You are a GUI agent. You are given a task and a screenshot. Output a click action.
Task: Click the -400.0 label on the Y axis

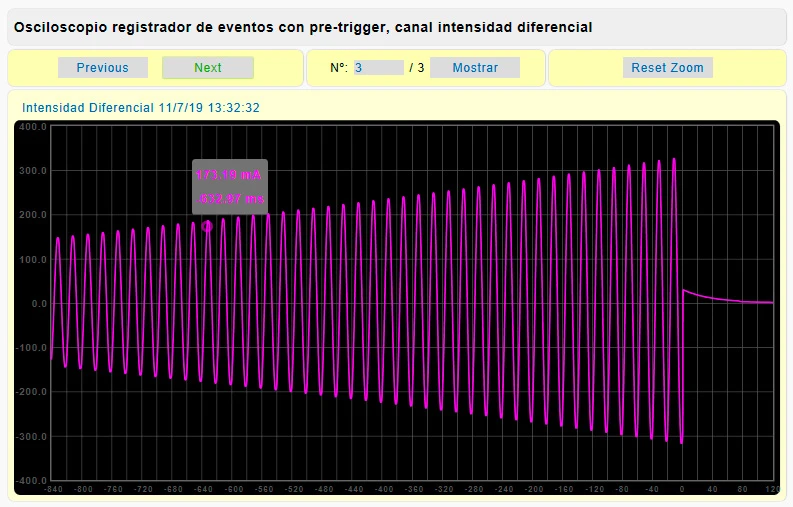[x=31, y=479]
